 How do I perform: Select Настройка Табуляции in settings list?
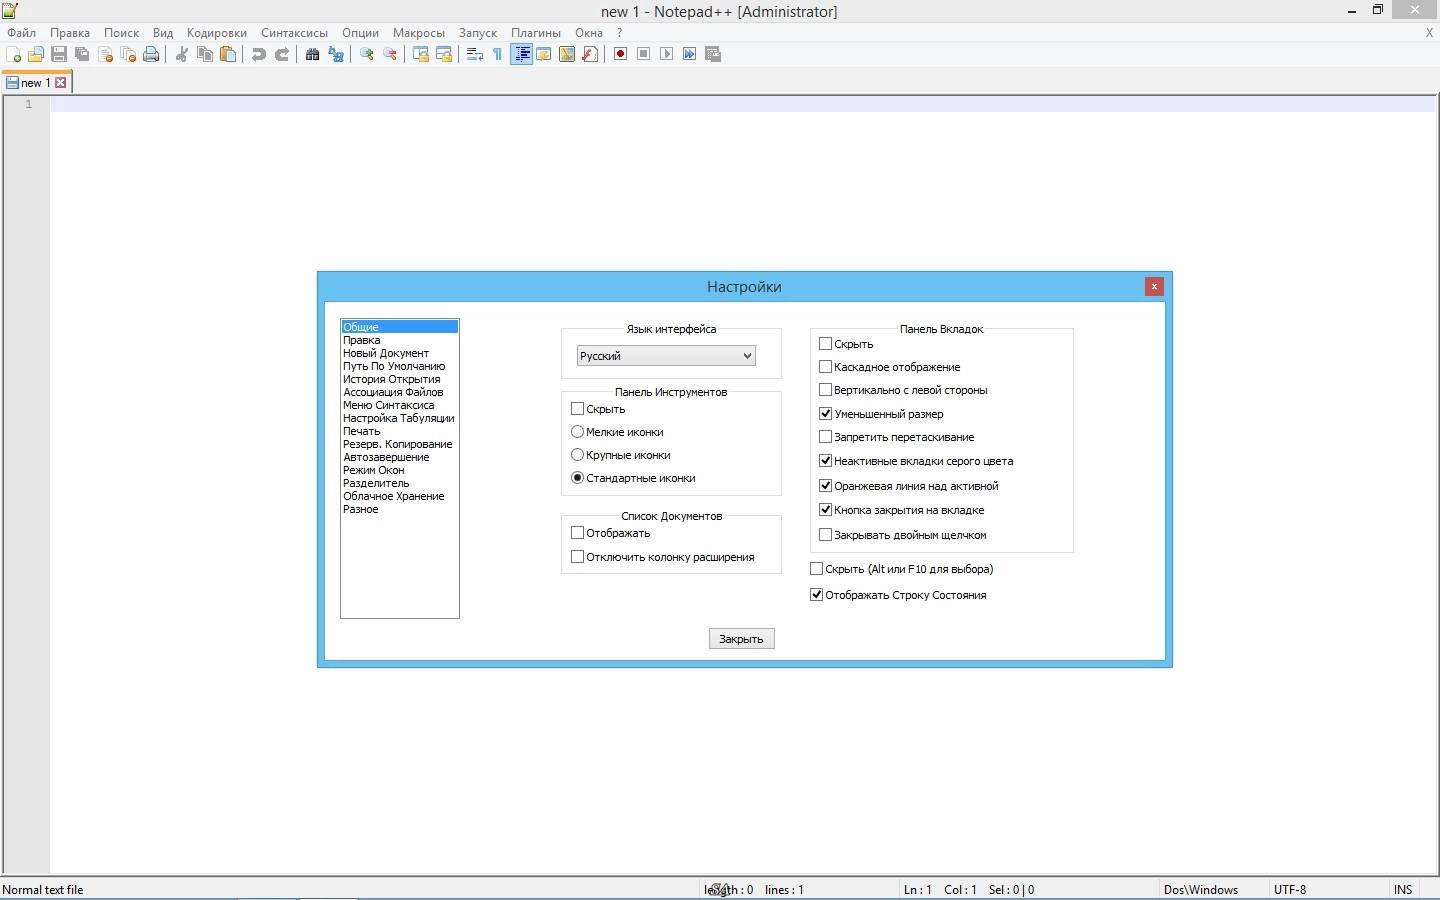tap(399, 418)
